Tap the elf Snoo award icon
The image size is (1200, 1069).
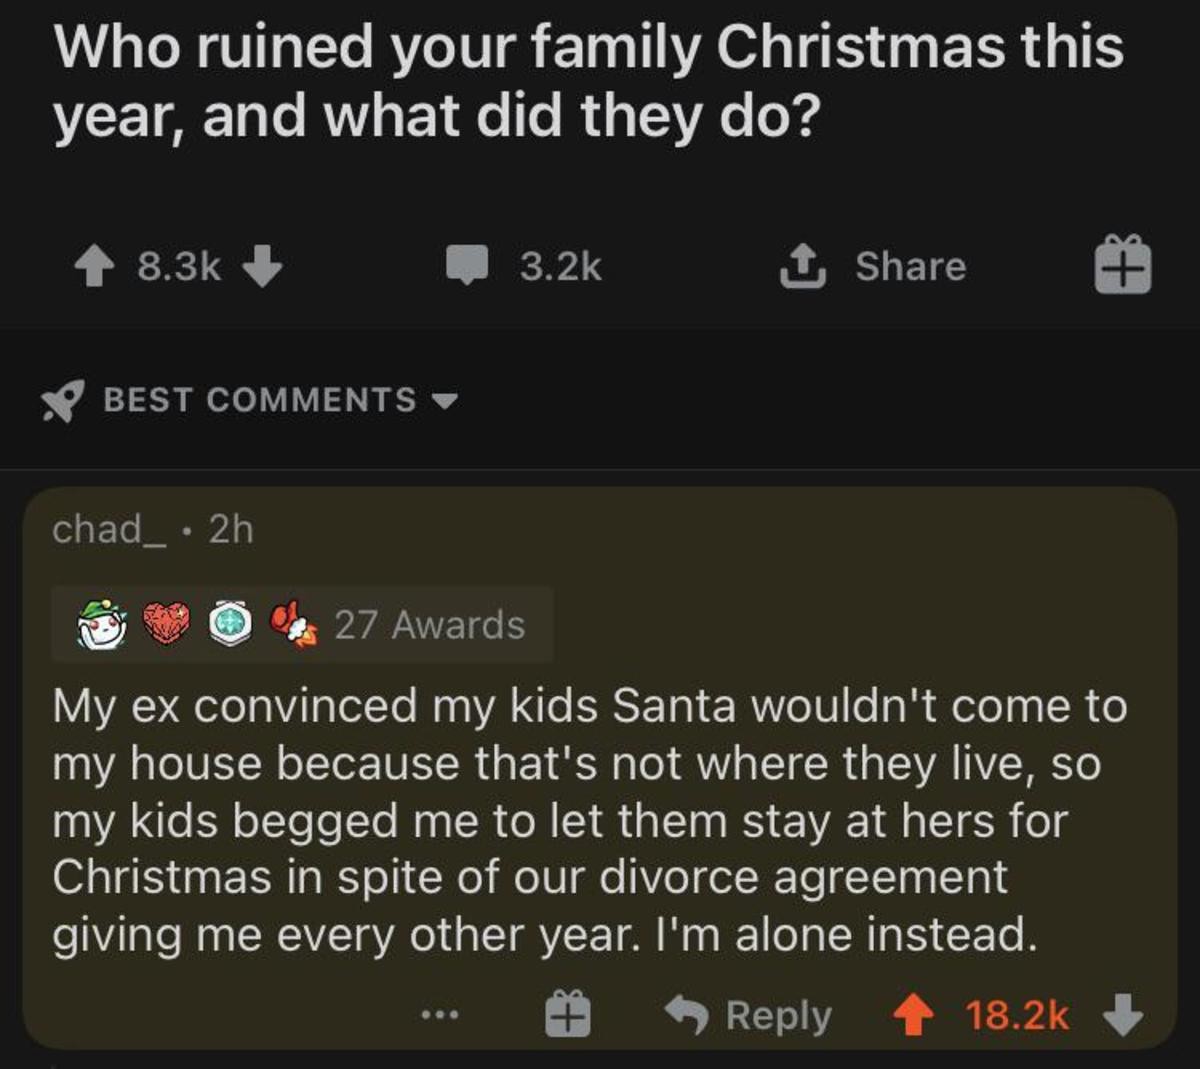tap(102, 625)
